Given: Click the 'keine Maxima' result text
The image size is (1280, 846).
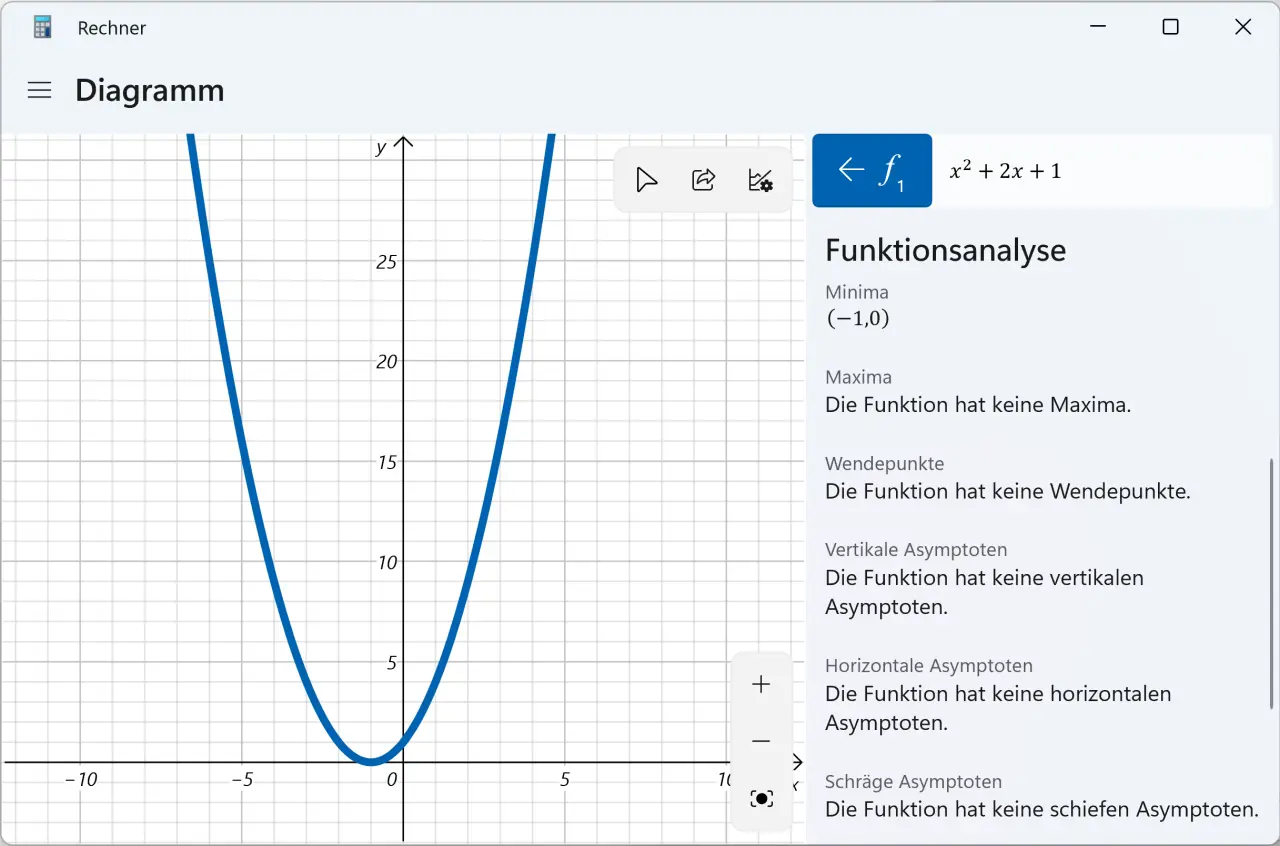Looking at the screenshot, I should coord(977,405).
